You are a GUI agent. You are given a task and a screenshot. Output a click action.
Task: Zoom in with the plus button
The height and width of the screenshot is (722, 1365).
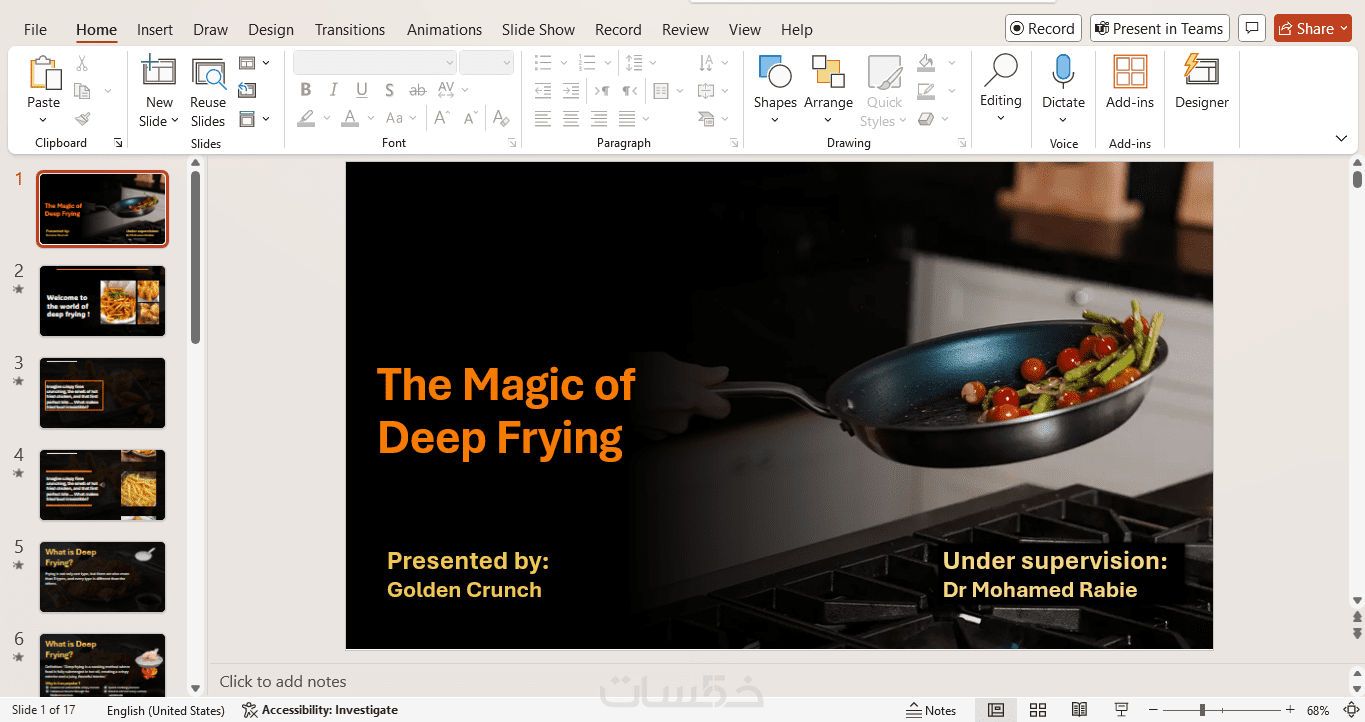click(1290, 710)
